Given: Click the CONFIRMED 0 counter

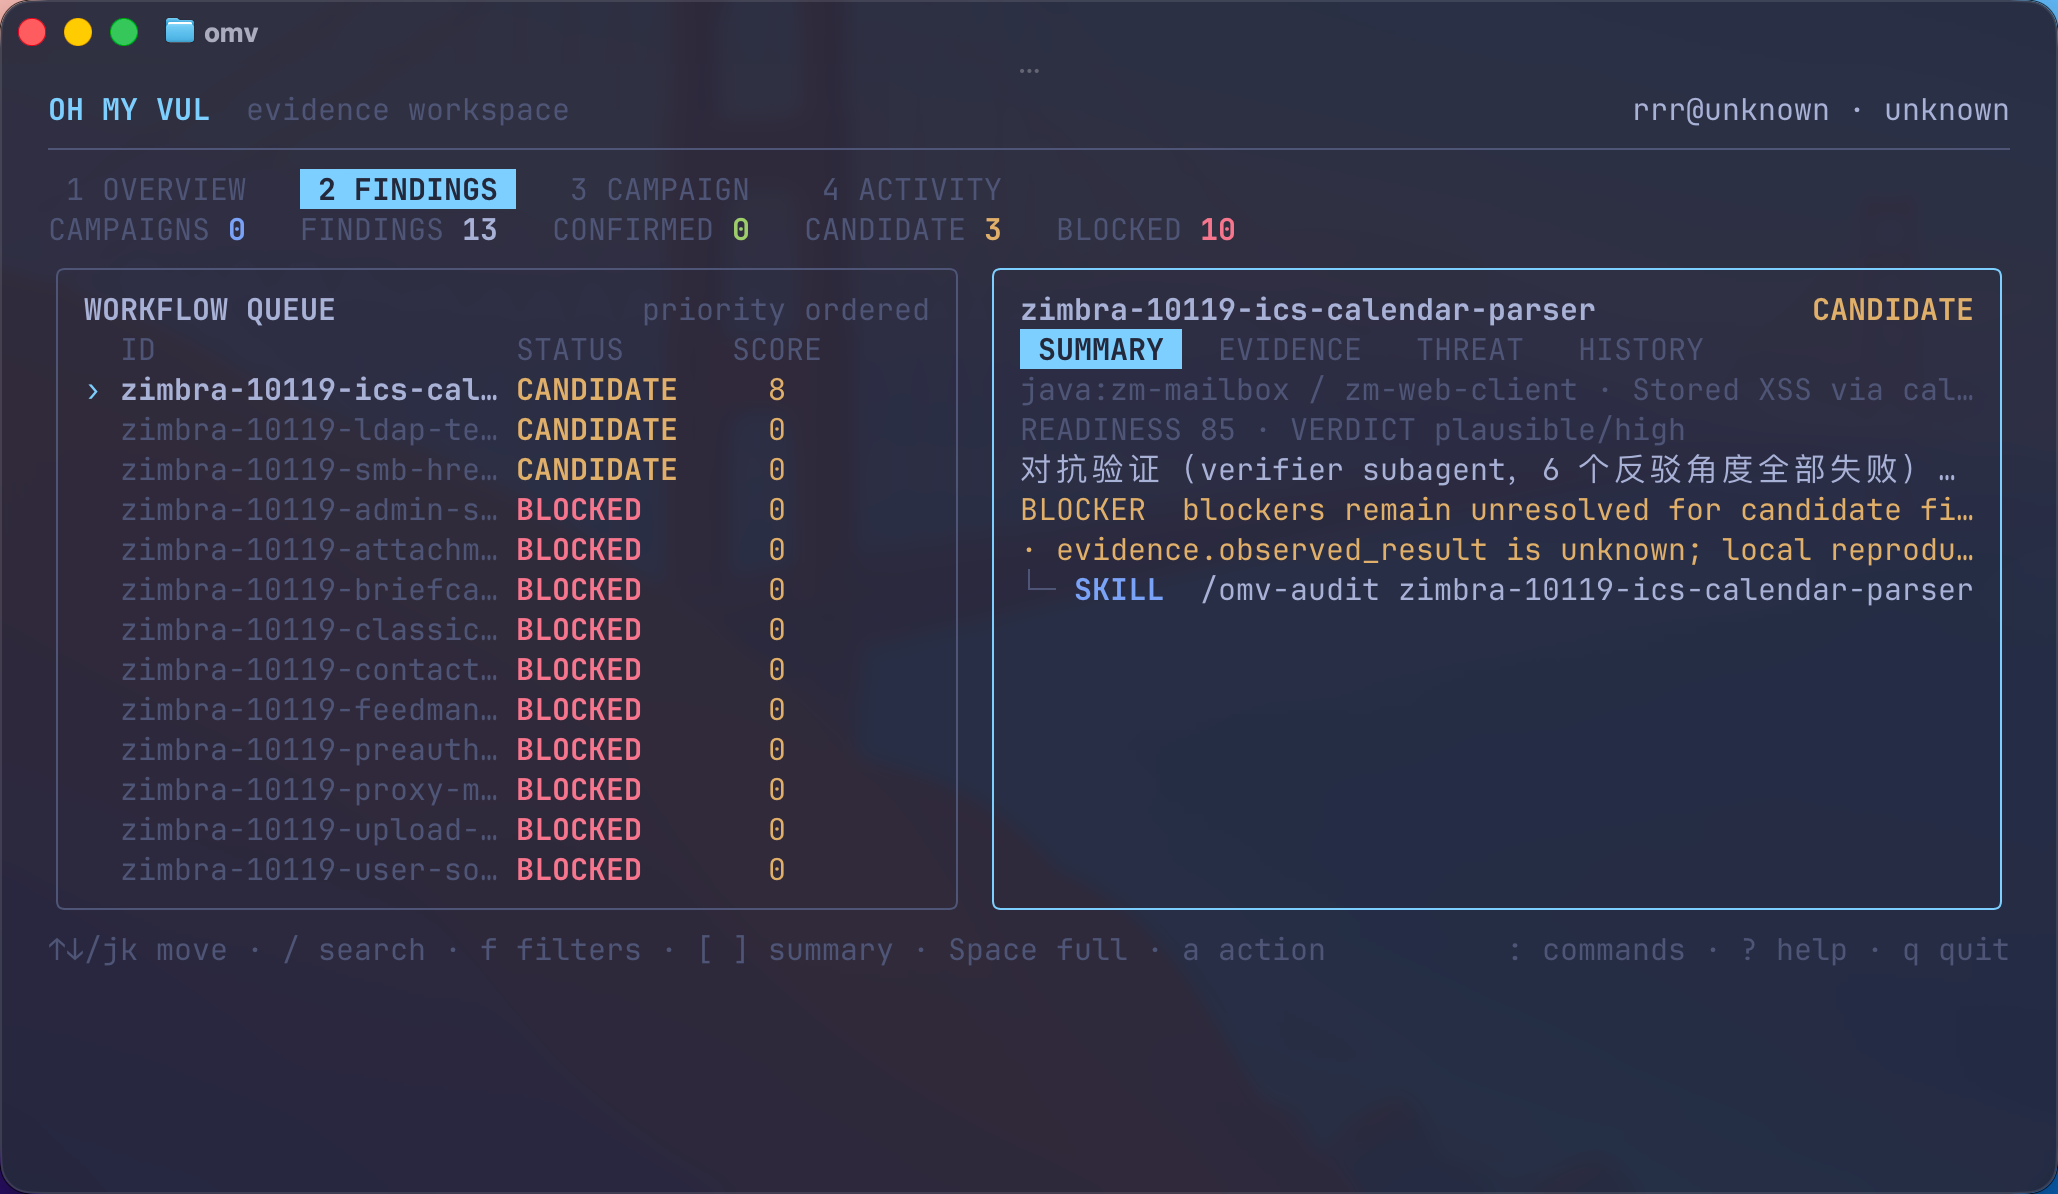Looking at the screenshot, I should pyautogui.click(x=651, y=230).
